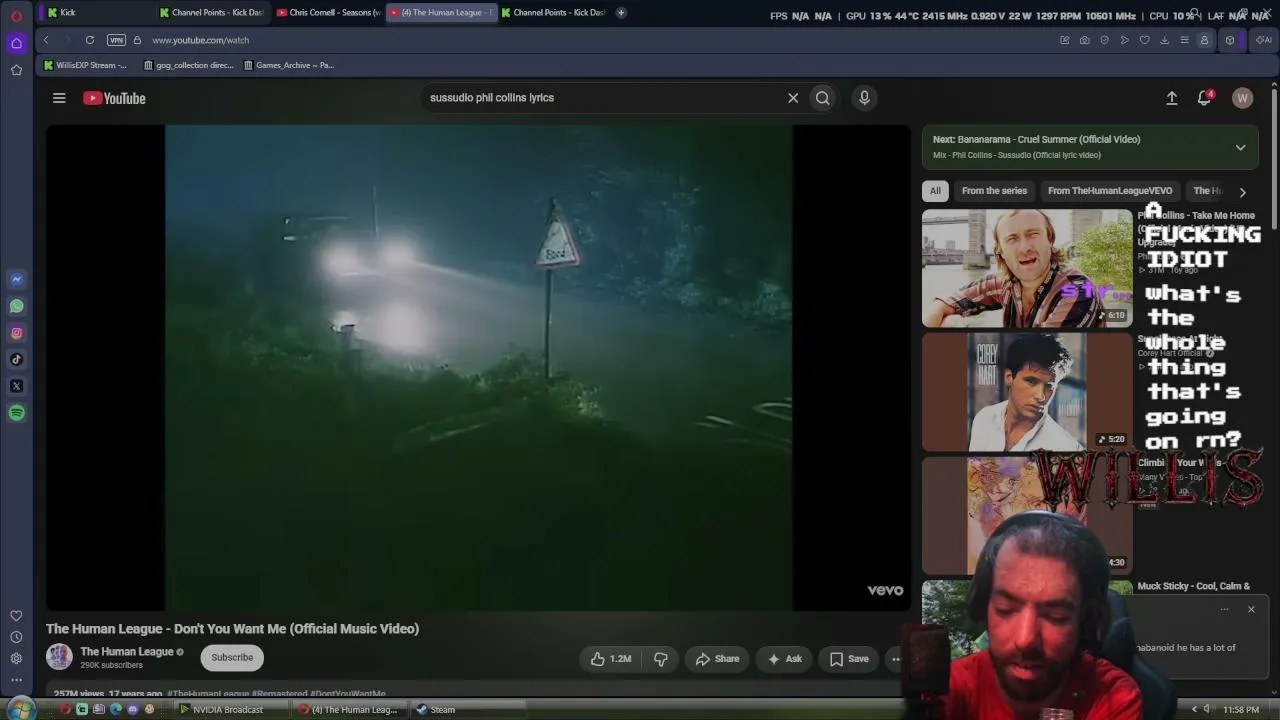Switch to the Chris Cornell Seasons tab

328,13
